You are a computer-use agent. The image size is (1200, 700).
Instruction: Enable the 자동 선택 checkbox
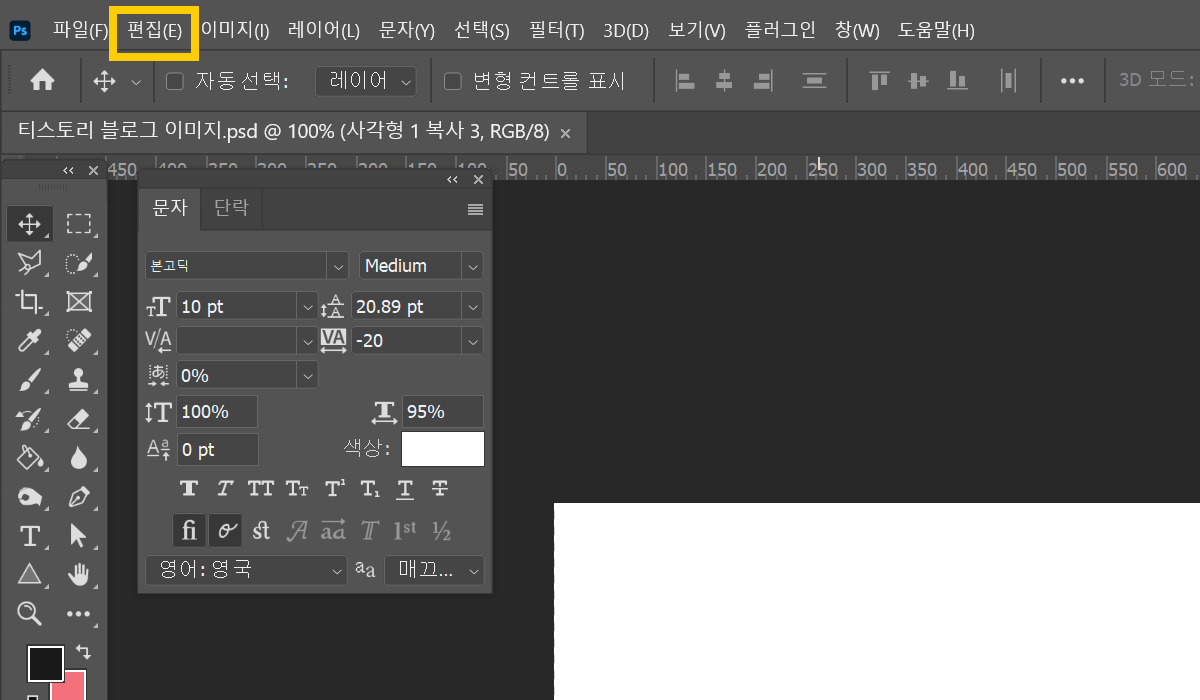(174, 81)
